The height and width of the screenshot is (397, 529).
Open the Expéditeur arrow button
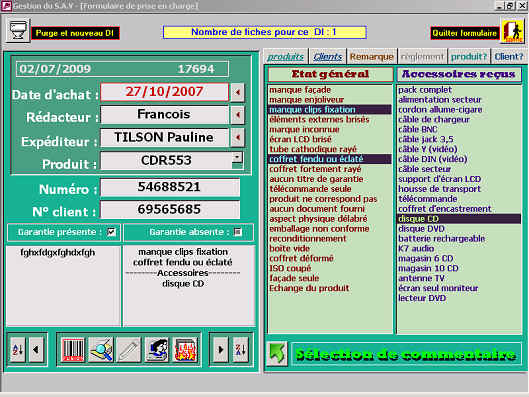[238, 137]
